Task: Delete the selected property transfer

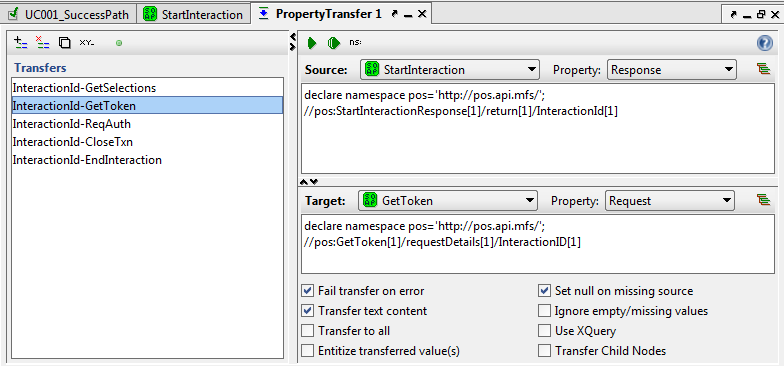Action: (42, 43)
